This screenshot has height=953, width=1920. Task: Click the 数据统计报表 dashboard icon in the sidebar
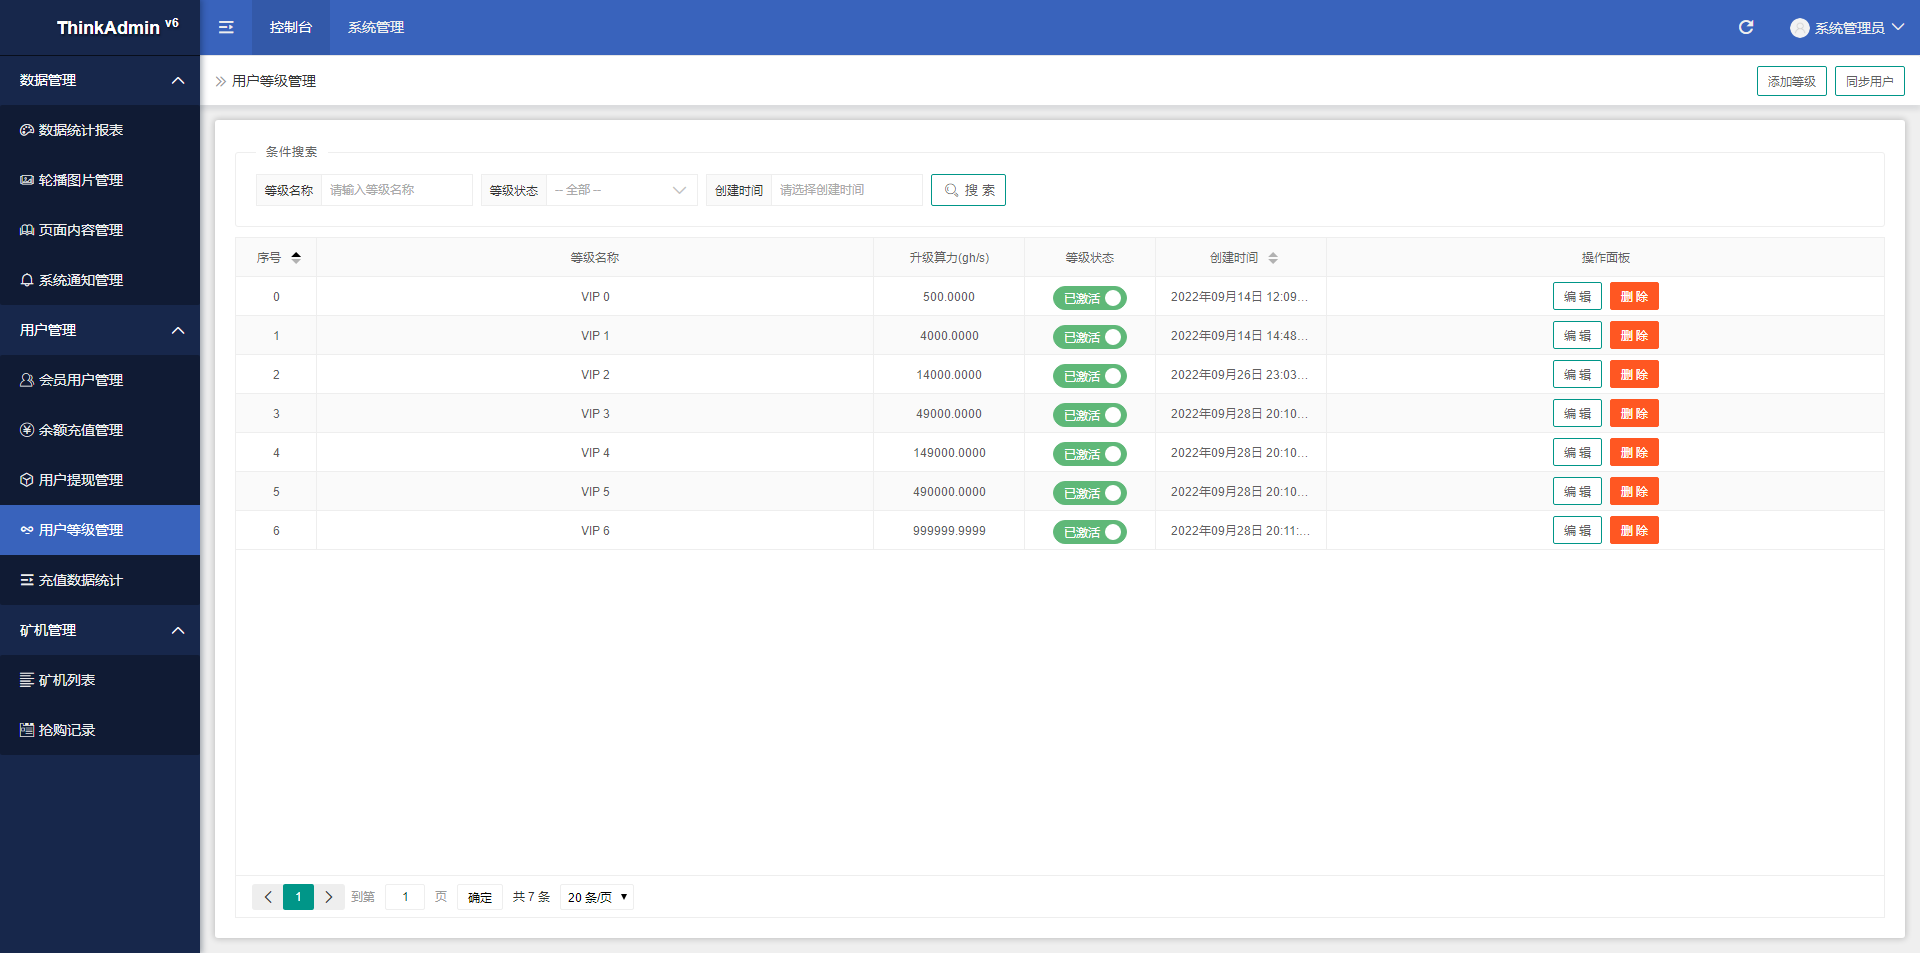[x=27, y=130]
